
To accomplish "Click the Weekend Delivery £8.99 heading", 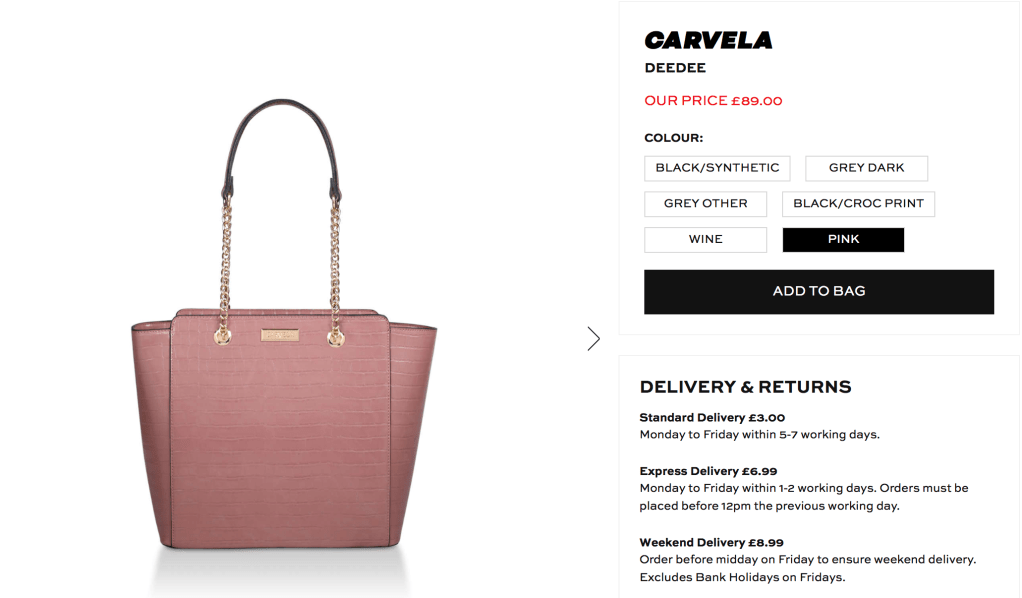I will 711,542.
